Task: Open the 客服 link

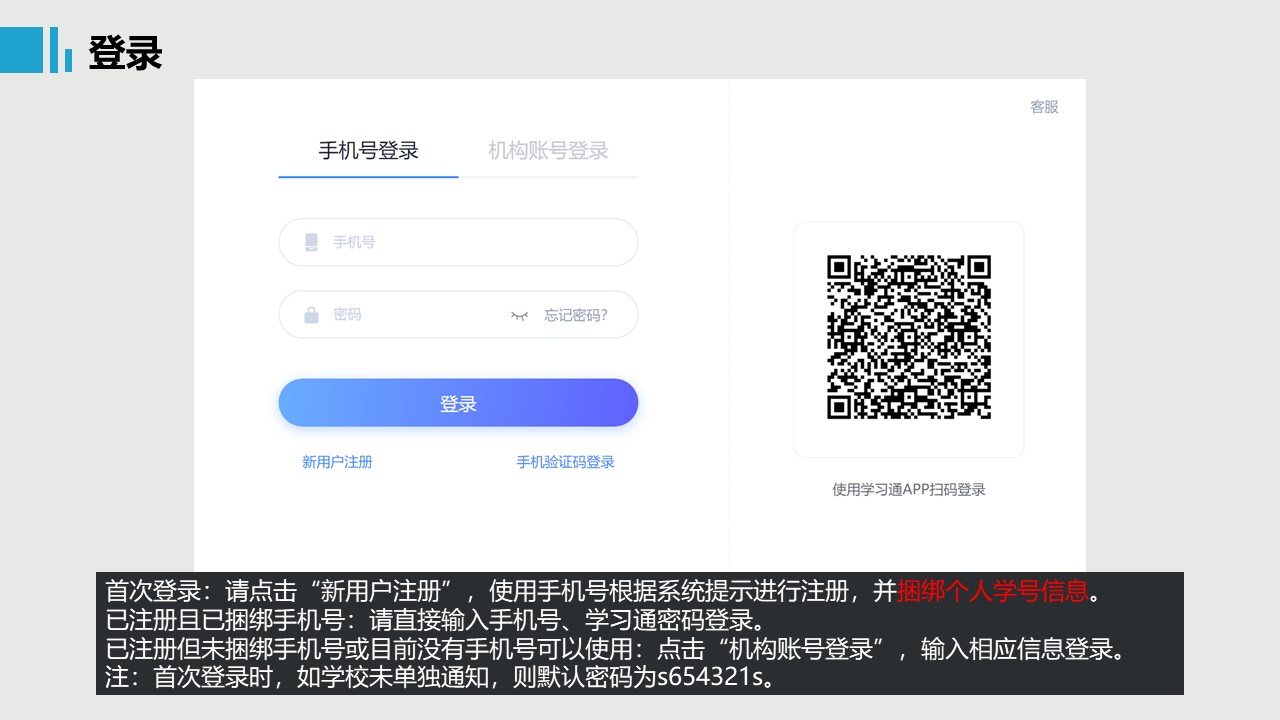Action: (1044, 107)
